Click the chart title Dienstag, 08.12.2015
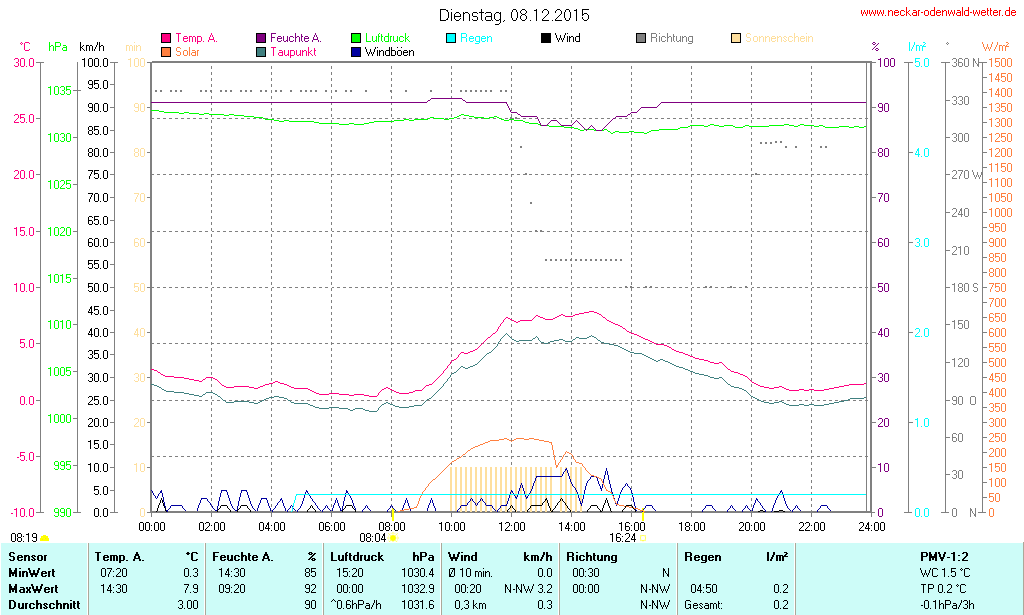The width and height of the screenshot is (1024, 615). click(x=514, y=15)
